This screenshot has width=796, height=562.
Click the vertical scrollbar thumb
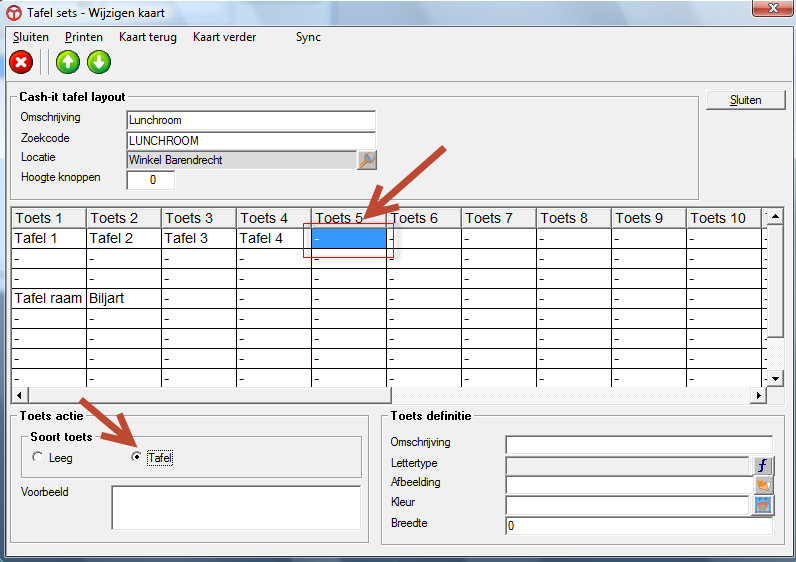pyautogui.click(x=775, y=281)
